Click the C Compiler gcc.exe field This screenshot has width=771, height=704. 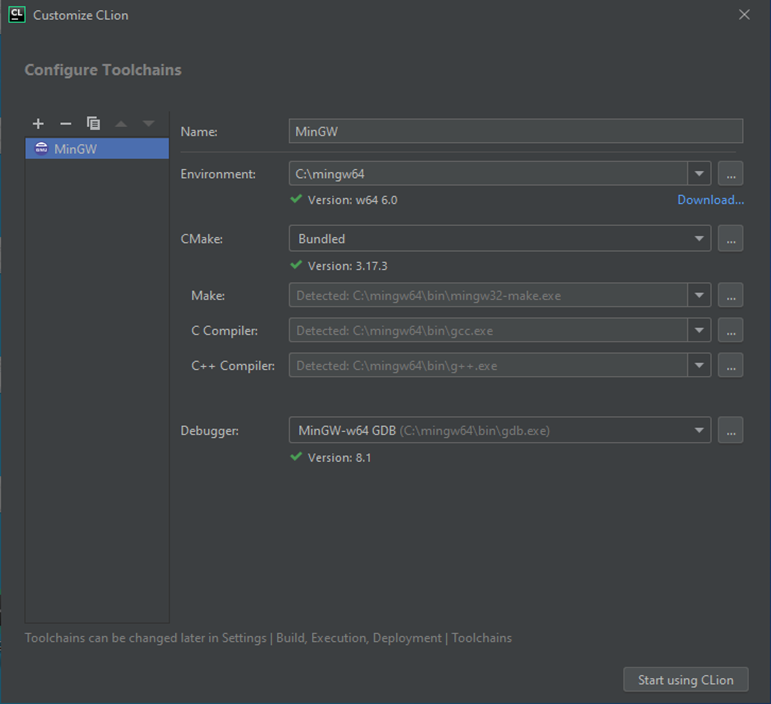pos(488,330)
